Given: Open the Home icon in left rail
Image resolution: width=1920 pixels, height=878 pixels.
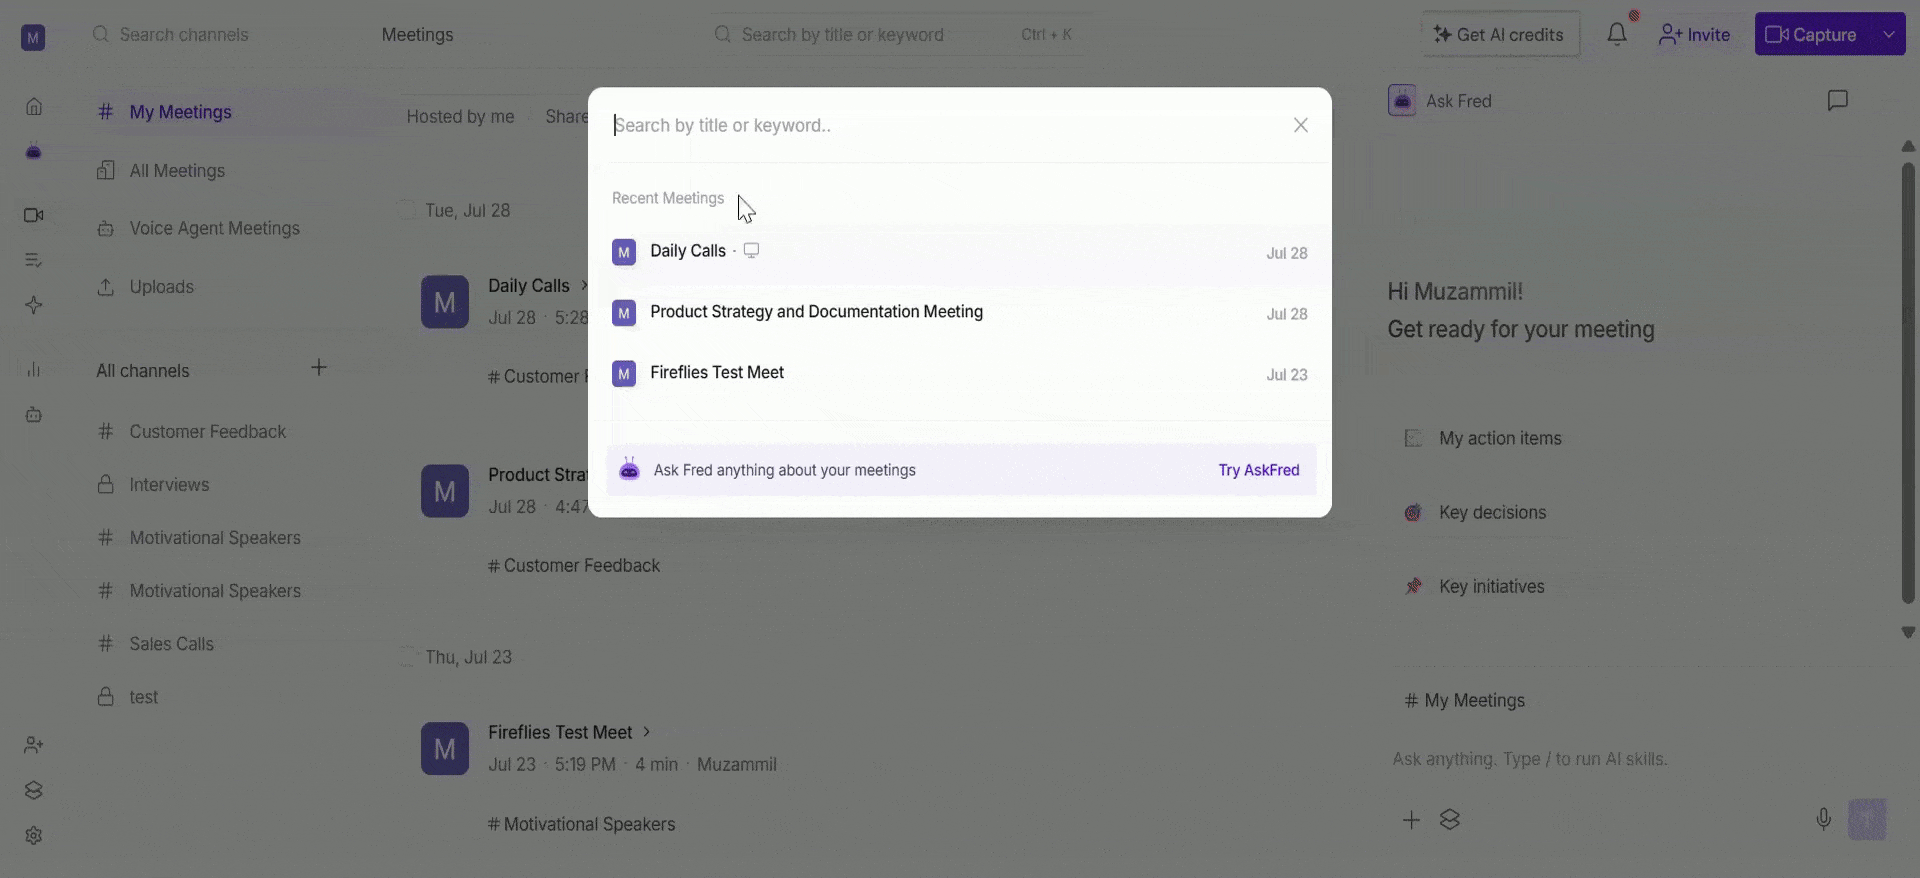Looking at the screenshot, I should [34, 106].
